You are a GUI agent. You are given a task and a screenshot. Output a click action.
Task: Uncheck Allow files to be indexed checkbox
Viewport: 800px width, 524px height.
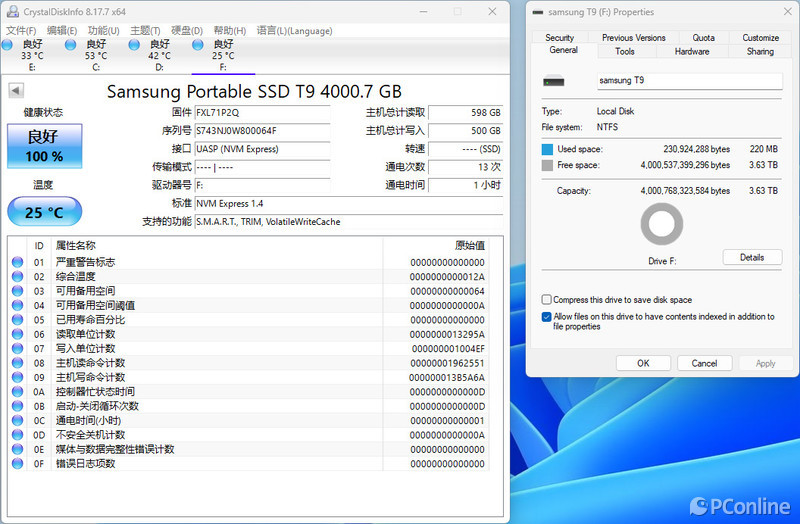pyautogui.click(x=546, y=317)
